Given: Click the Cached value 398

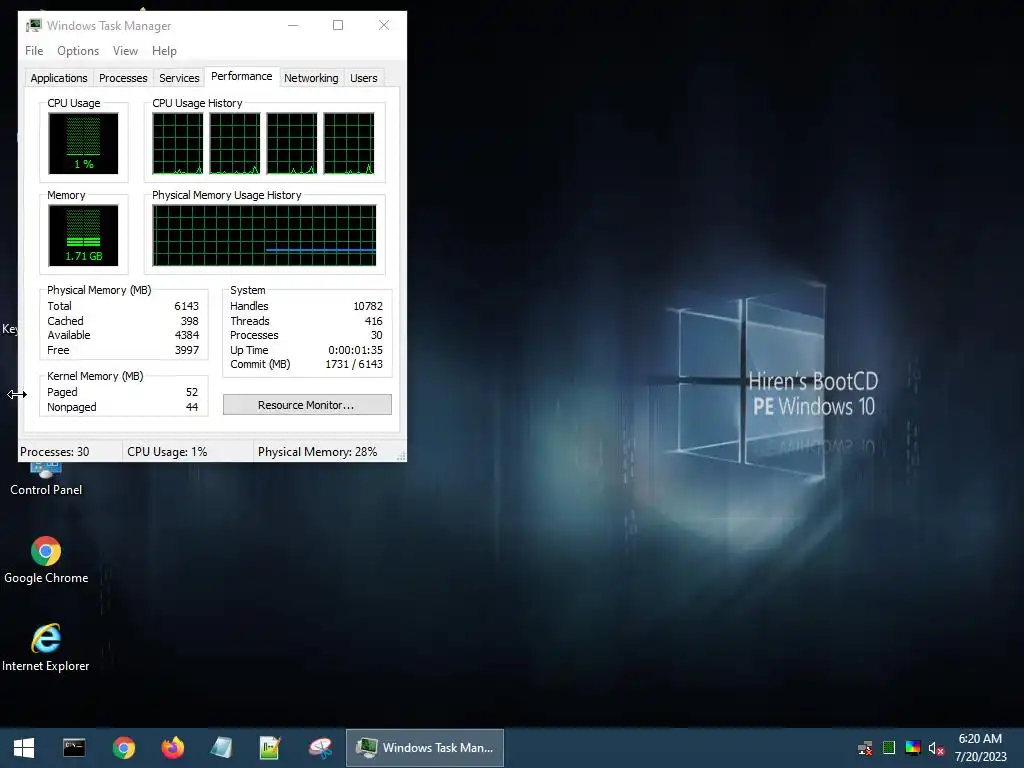Looking at the screenshot, I should [189, 321].
